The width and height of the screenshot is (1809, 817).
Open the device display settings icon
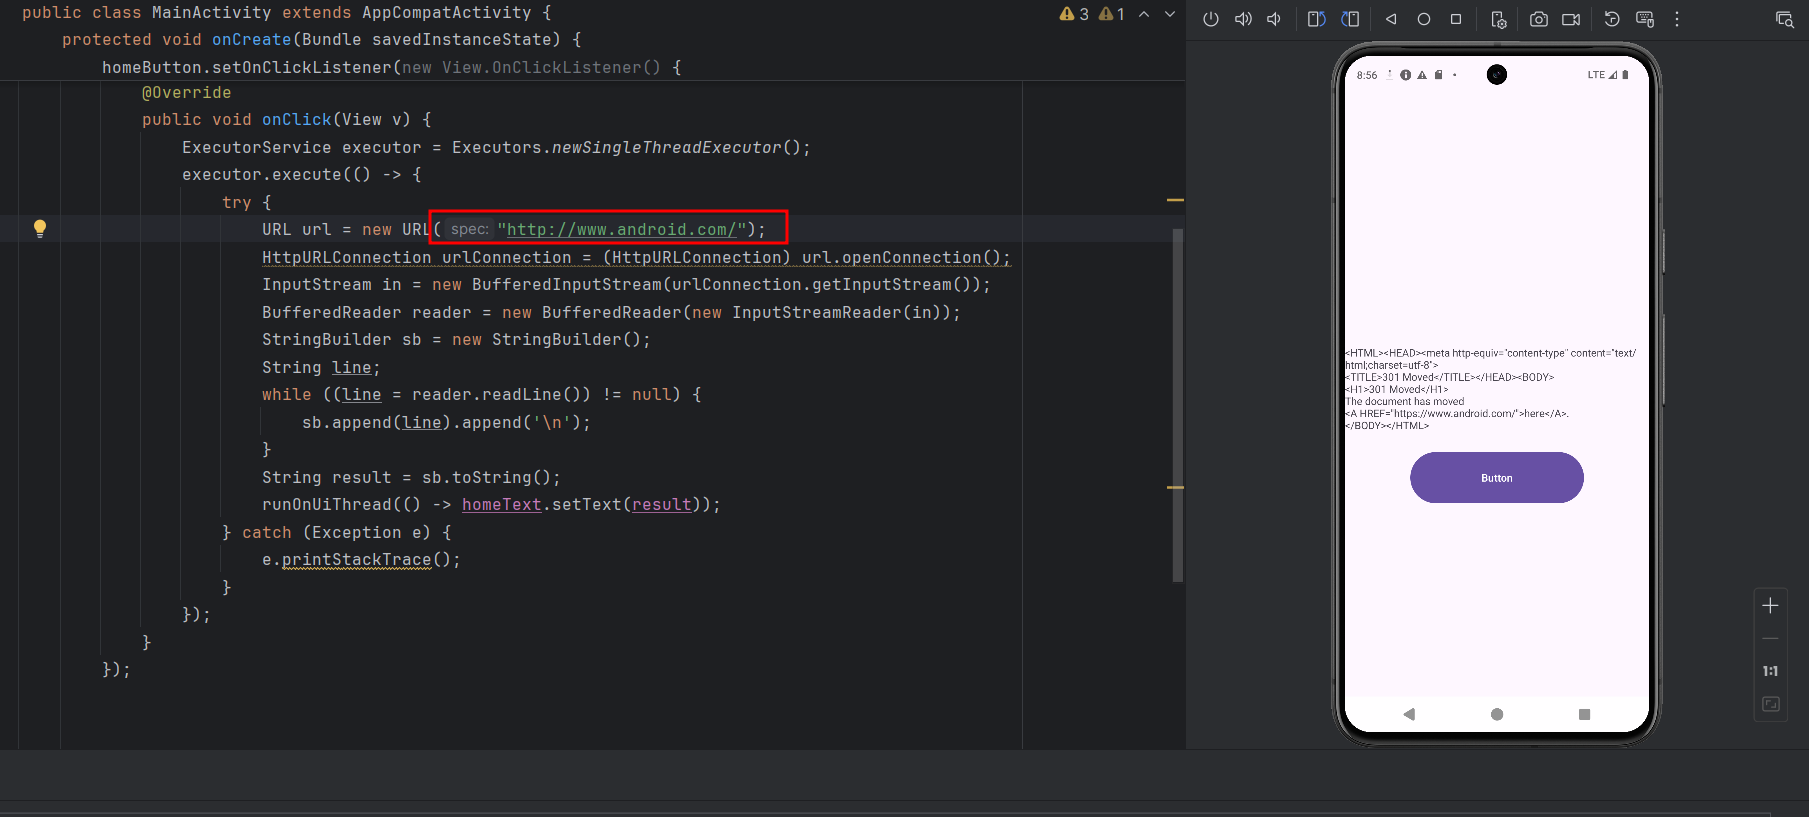point(1498,19)
